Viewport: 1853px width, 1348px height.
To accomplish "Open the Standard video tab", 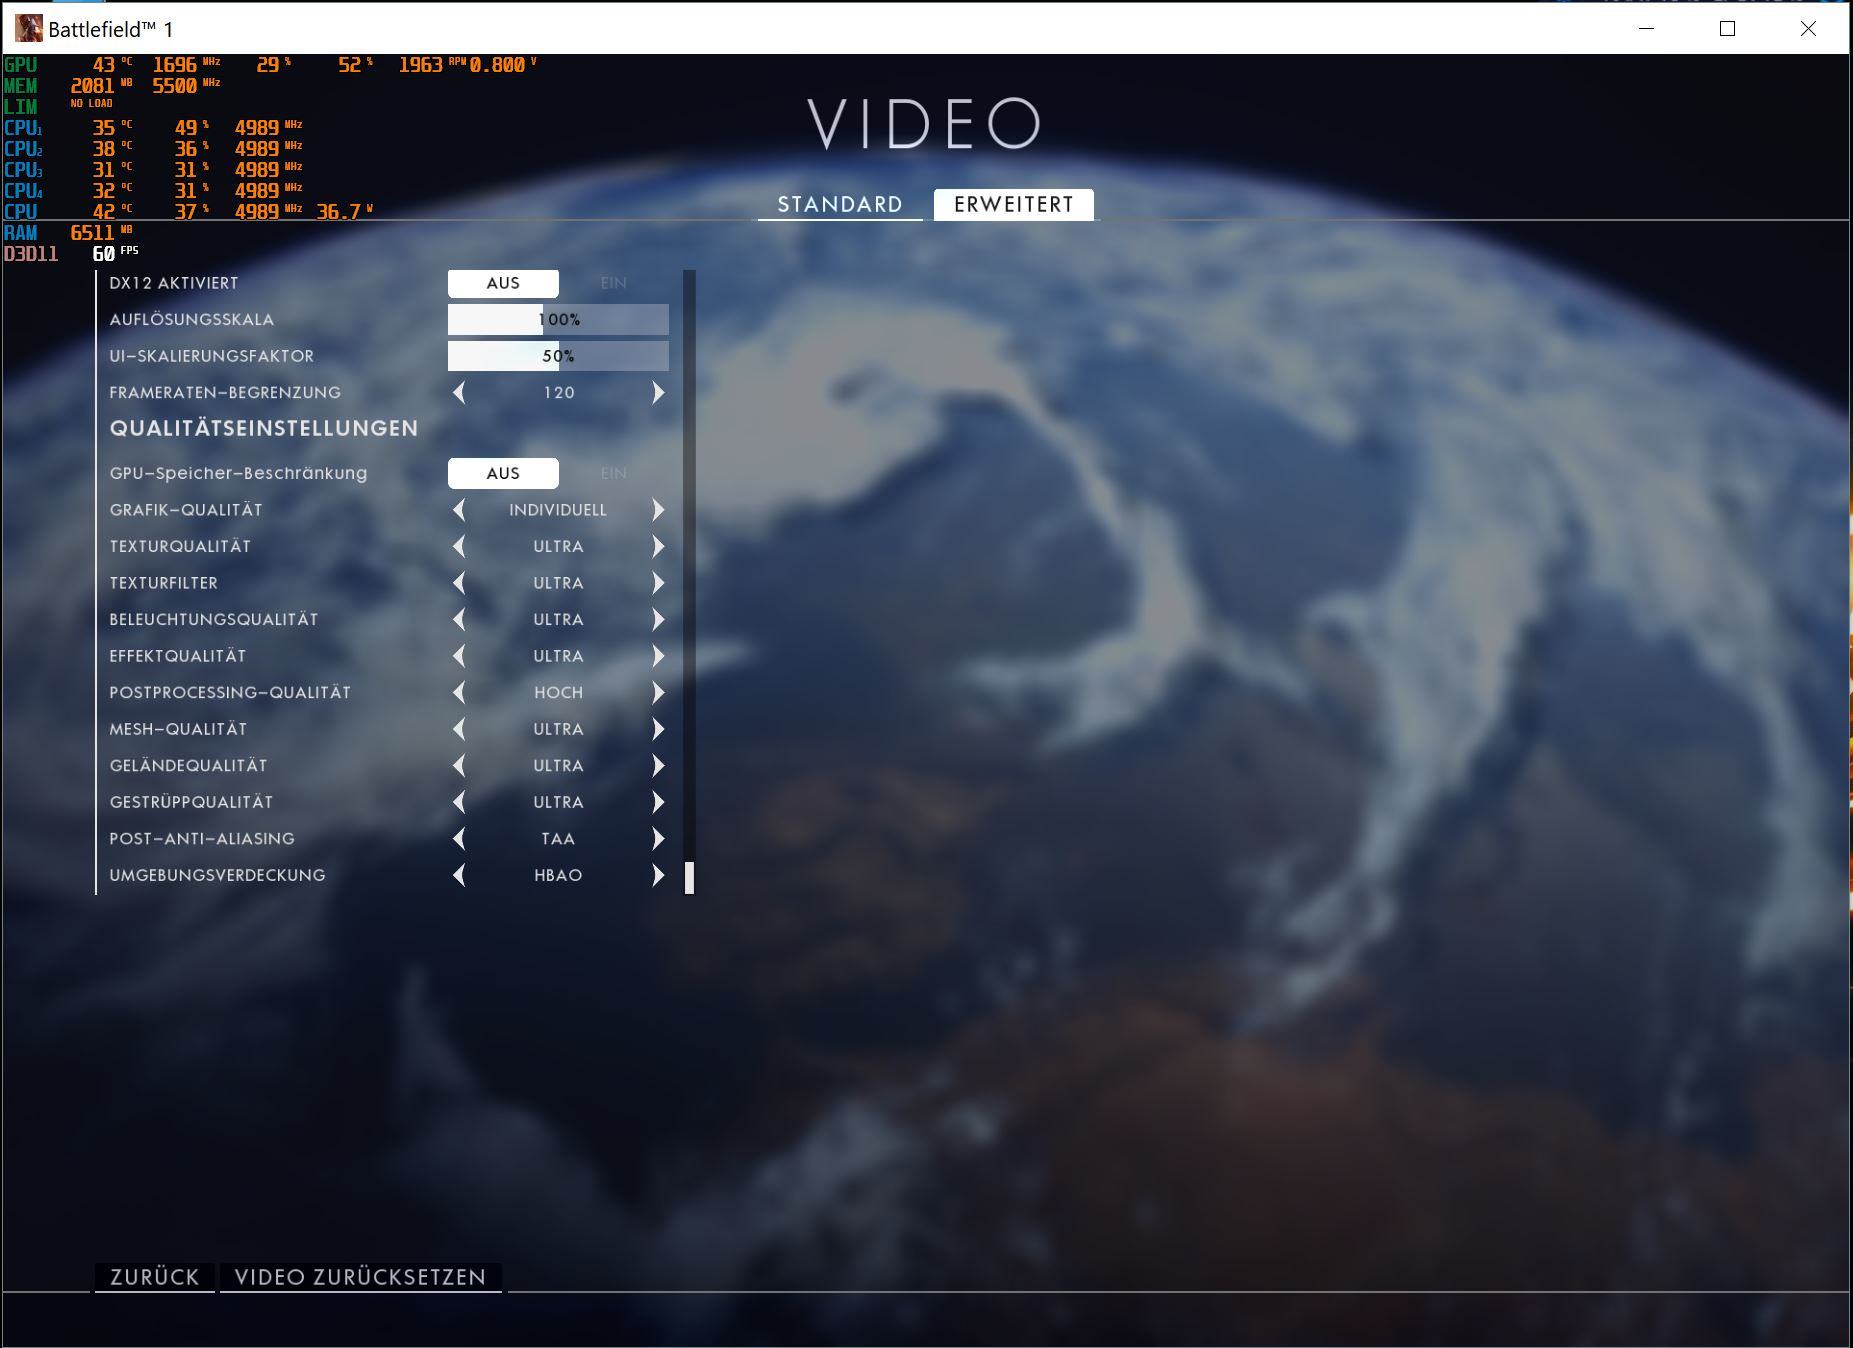I will point(840,204).
